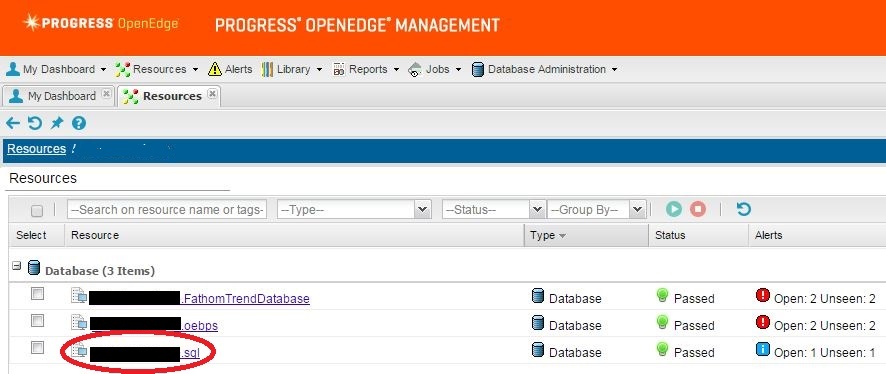The height and width of the screenshot is (374, 886).
Task: Click the database cylinder icon in FathomTrendDatabase row
Action: [538, 295]
